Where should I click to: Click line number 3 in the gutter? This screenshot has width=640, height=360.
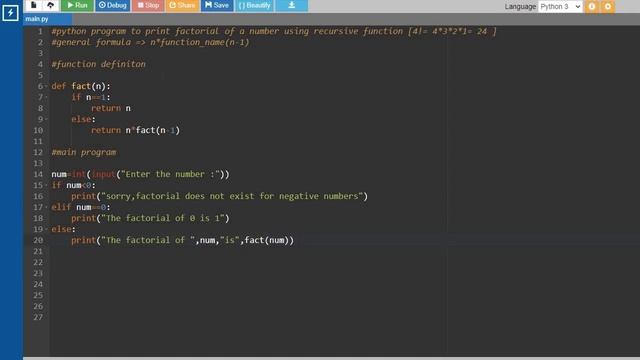tap(40, 53)
